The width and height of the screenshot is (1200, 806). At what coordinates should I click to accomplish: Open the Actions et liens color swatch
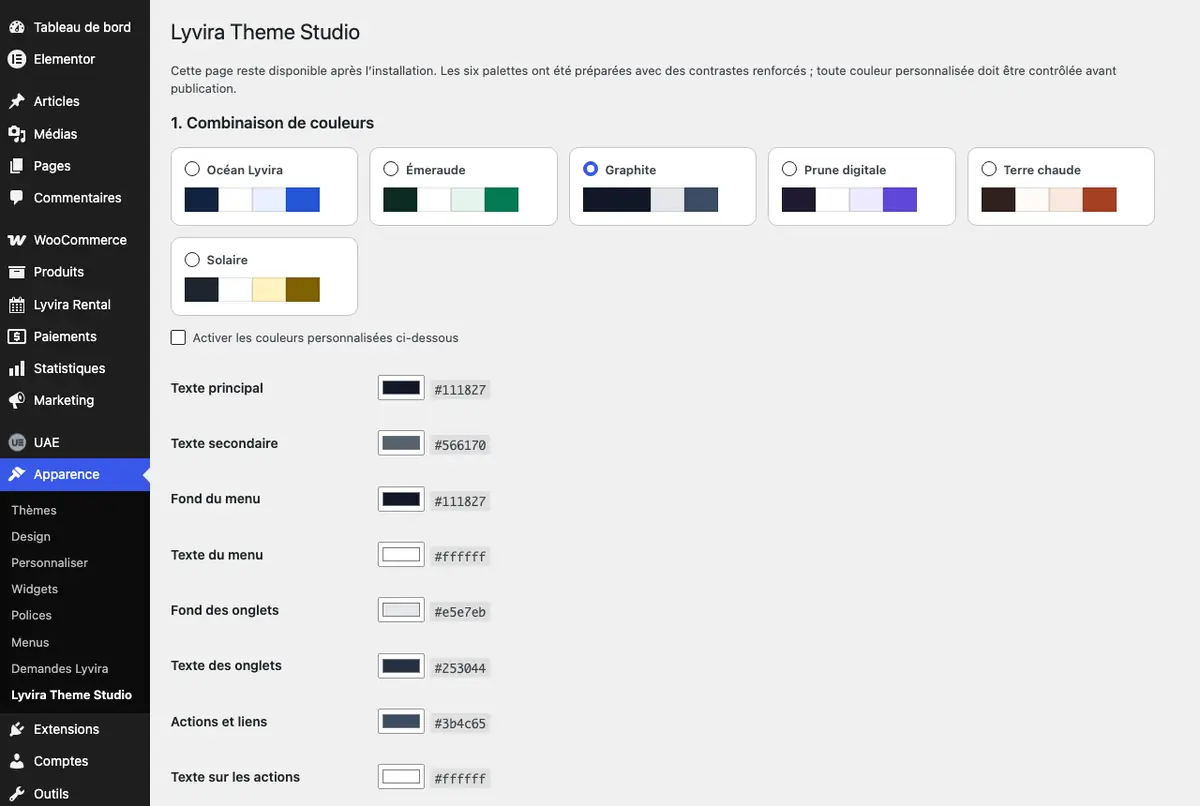(401, 721)
